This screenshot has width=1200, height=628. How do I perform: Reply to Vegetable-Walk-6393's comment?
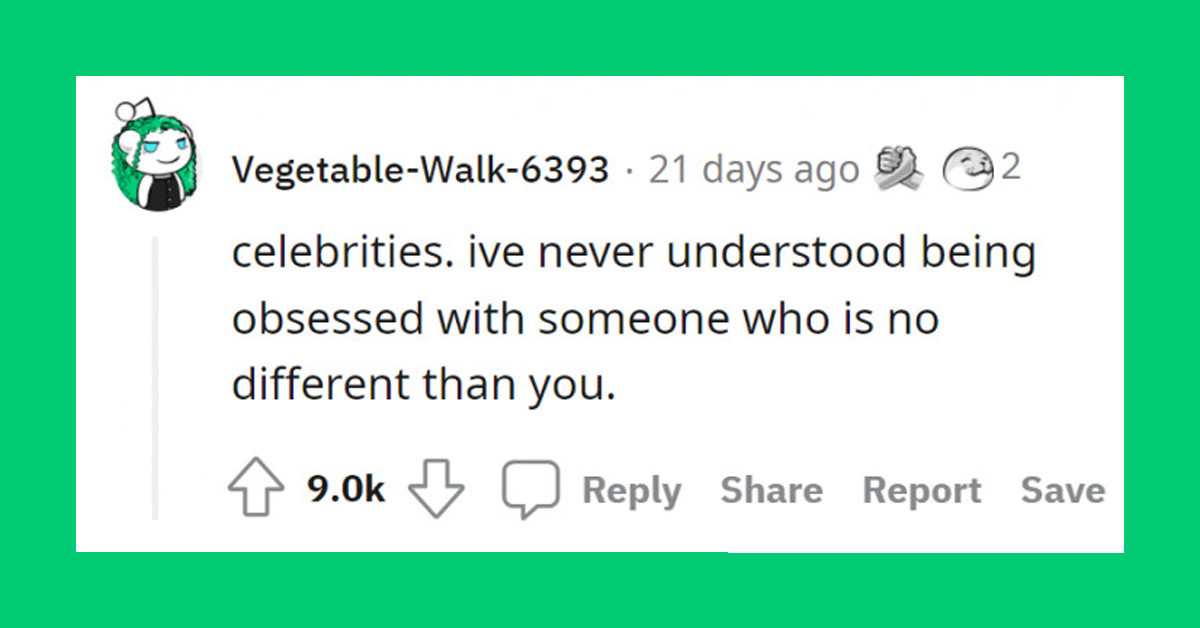click(631, 490)
